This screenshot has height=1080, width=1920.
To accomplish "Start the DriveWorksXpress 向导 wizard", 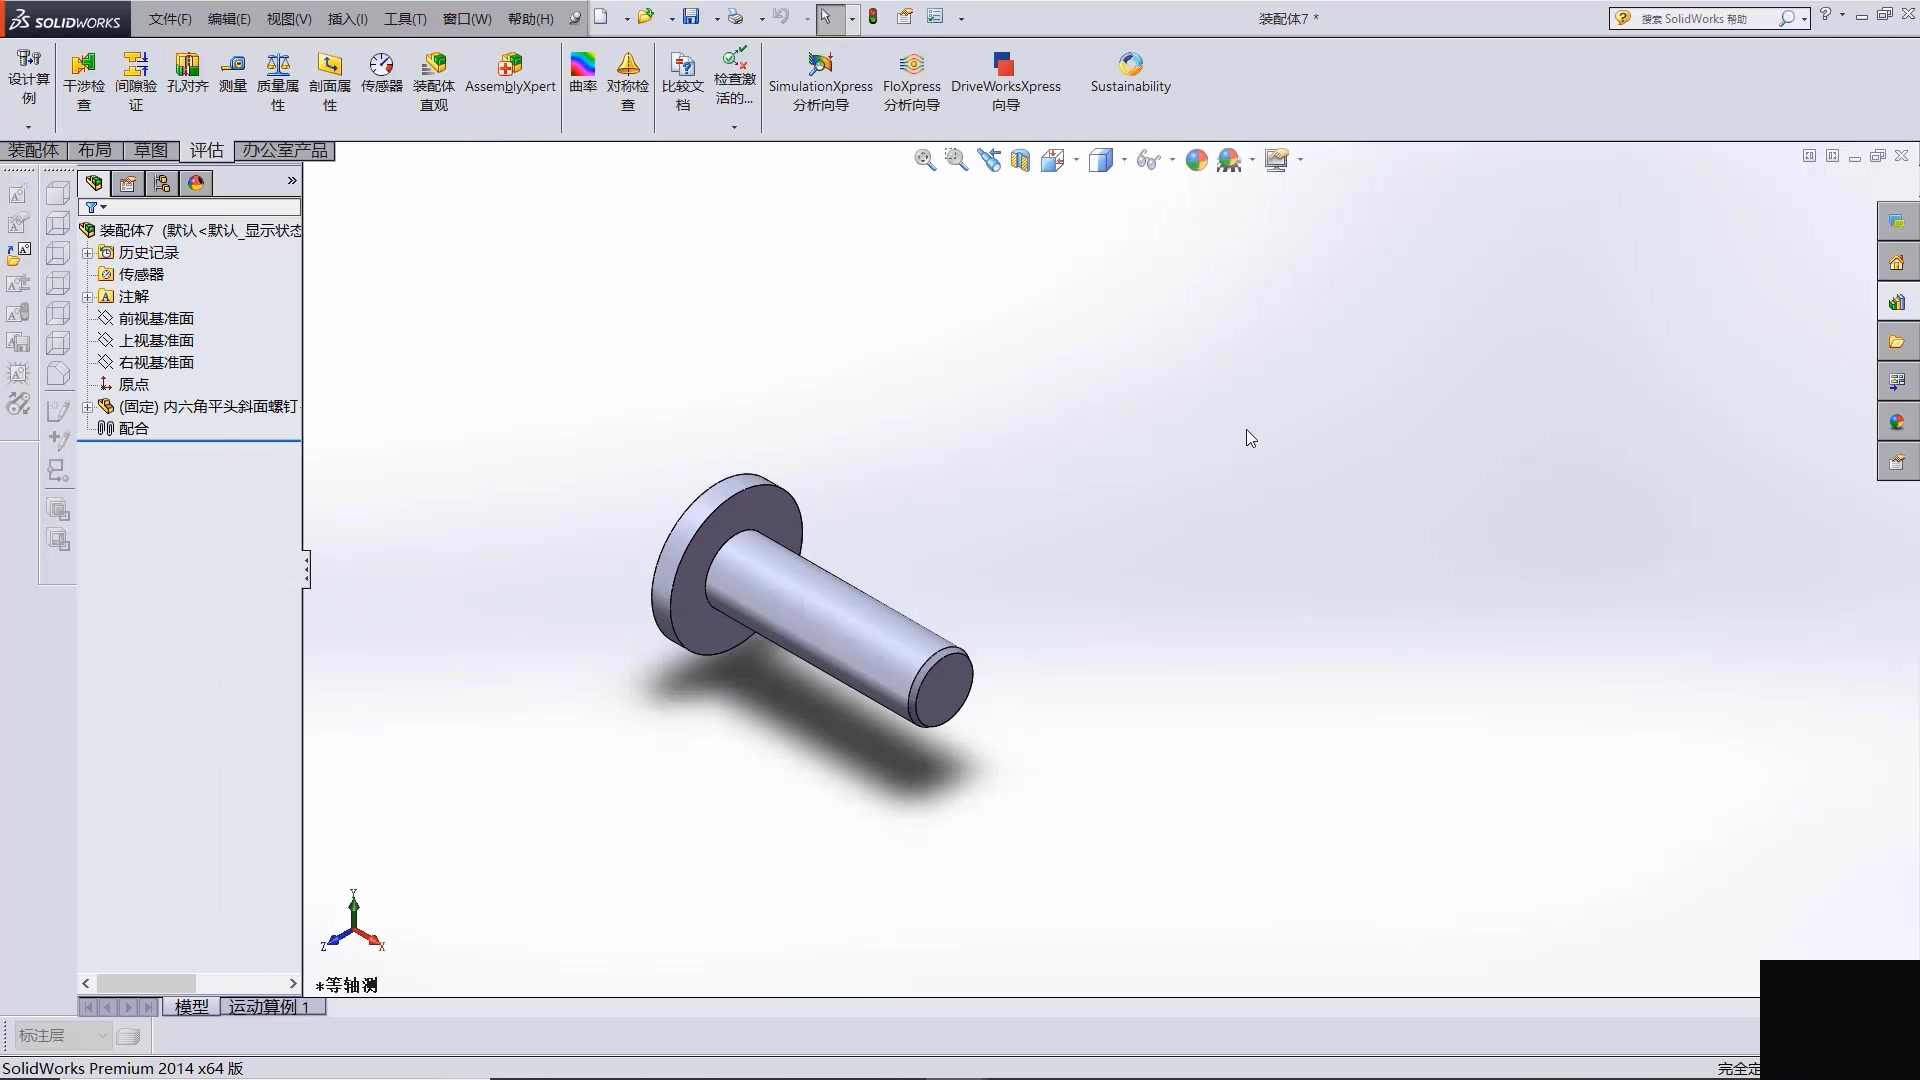I will [x=1006, y=80].
